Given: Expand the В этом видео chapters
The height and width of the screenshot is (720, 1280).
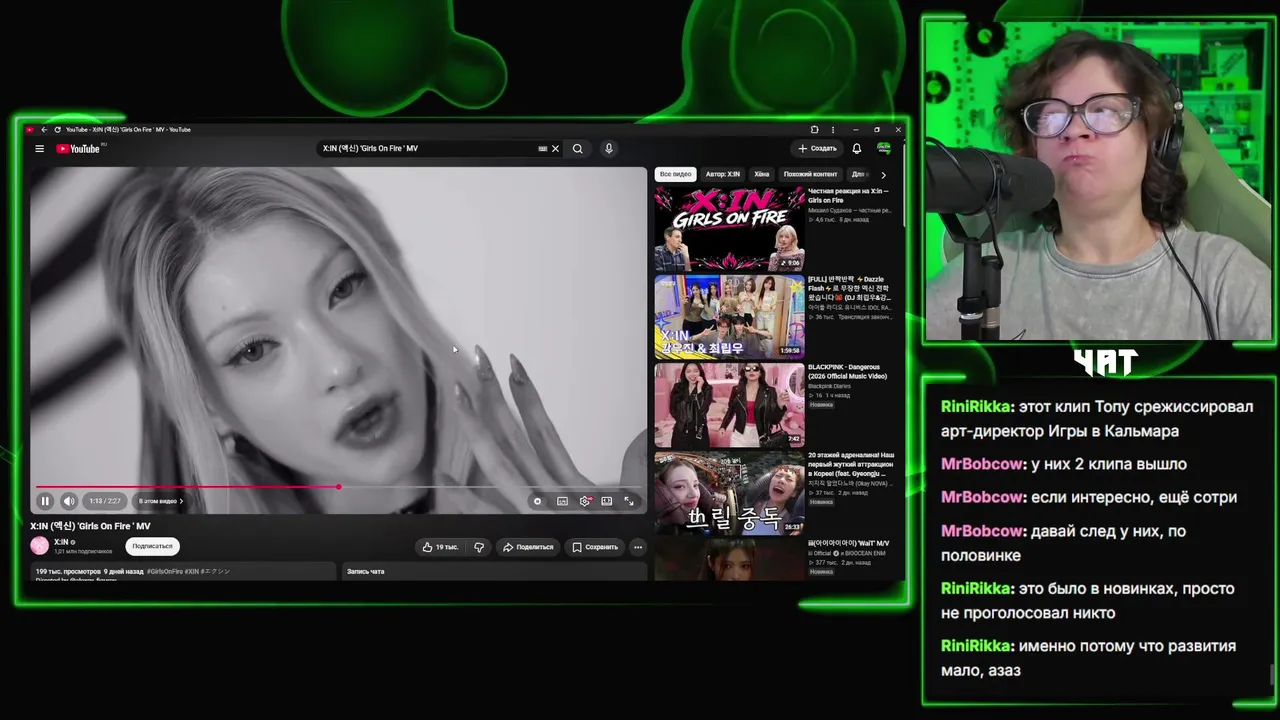Looking at the screenshot, I should click(161, 501).
